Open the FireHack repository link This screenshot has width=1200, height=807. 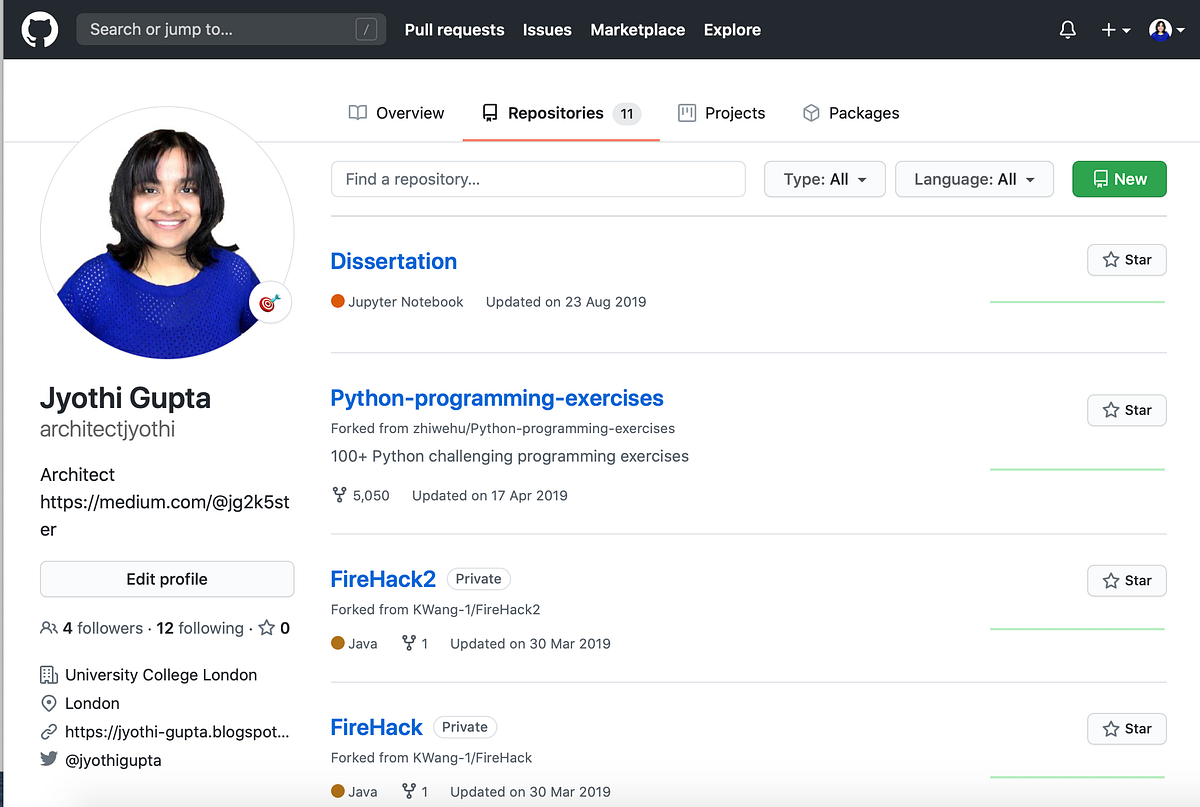coord(376,727)
